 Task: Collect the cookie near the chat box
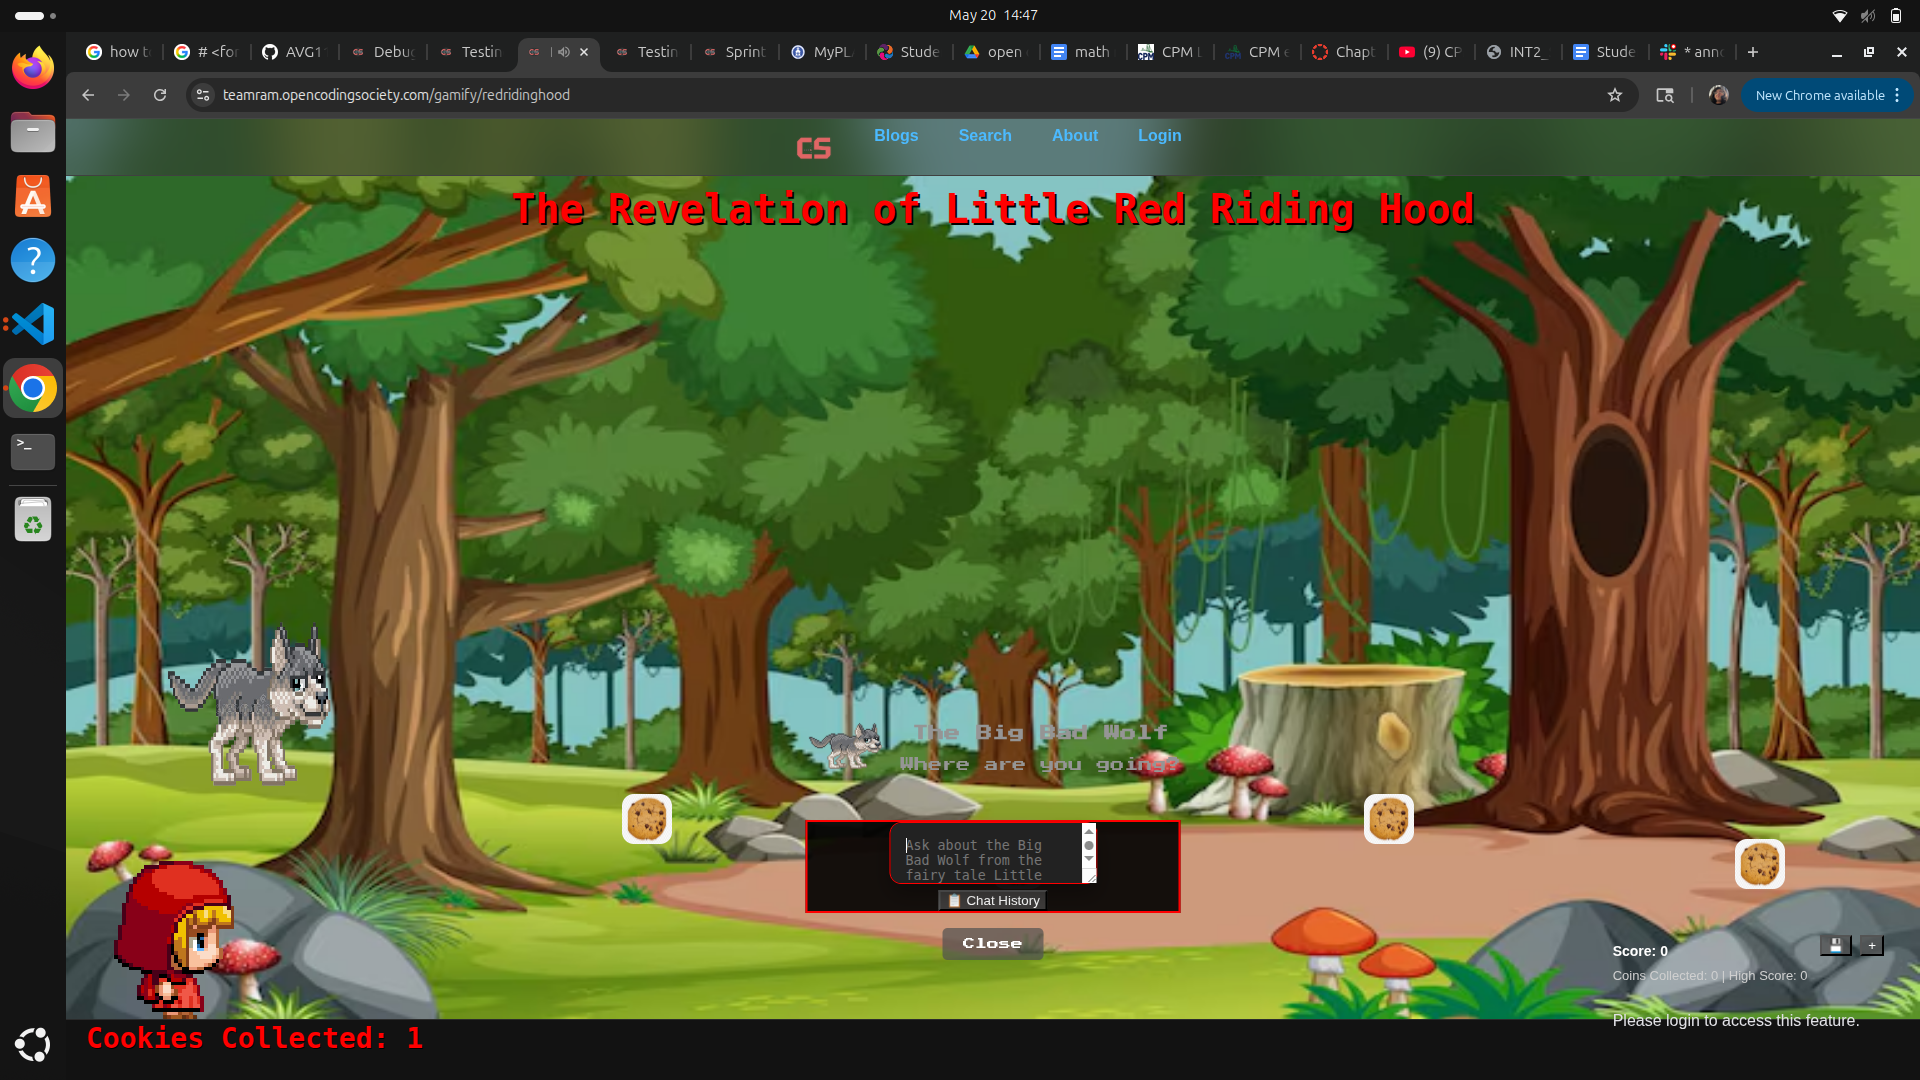[647, 819]
